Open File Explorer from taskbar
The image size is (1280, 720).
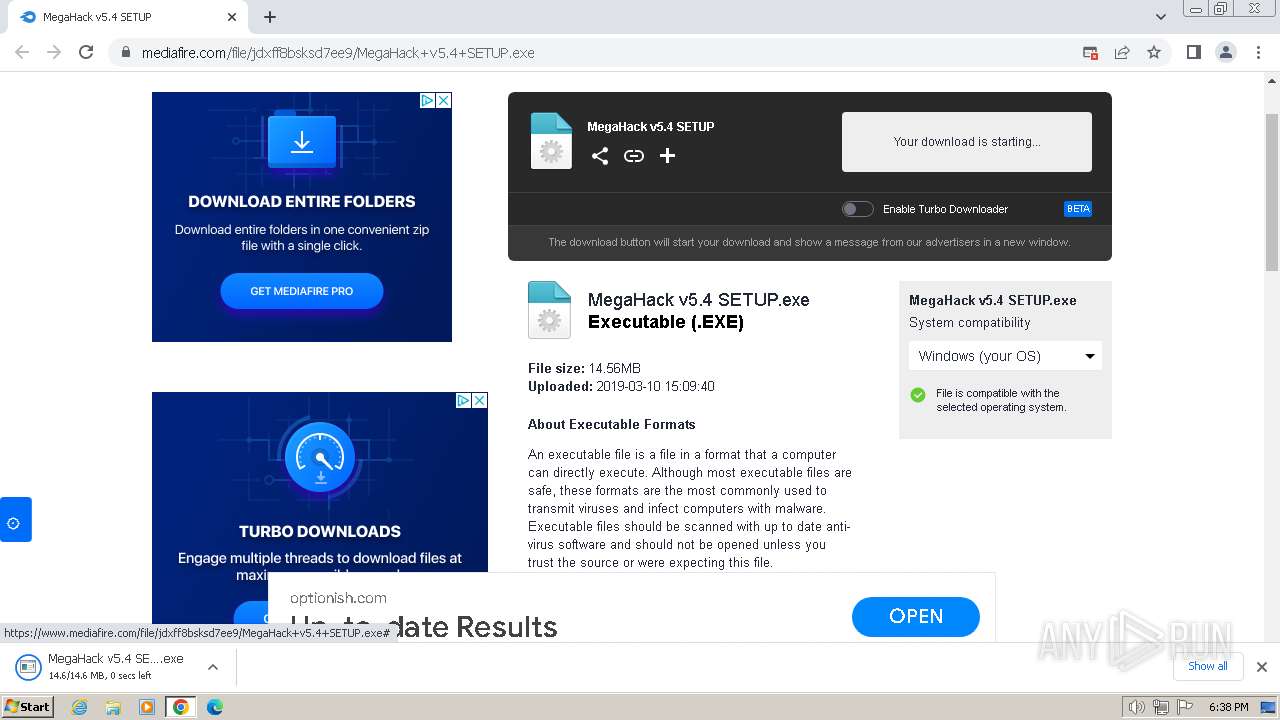pos(113,707)
